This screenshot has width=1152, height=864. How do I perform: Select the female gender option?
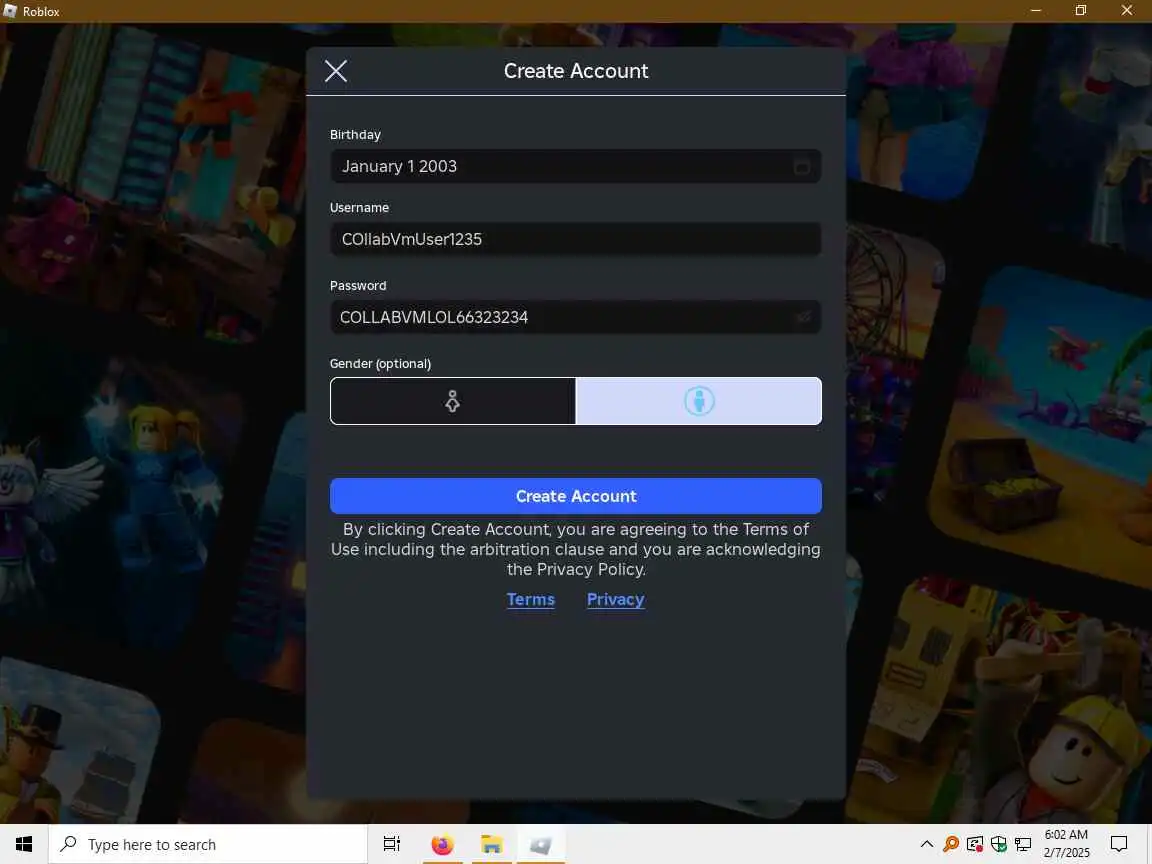click(x=453, y=401)
